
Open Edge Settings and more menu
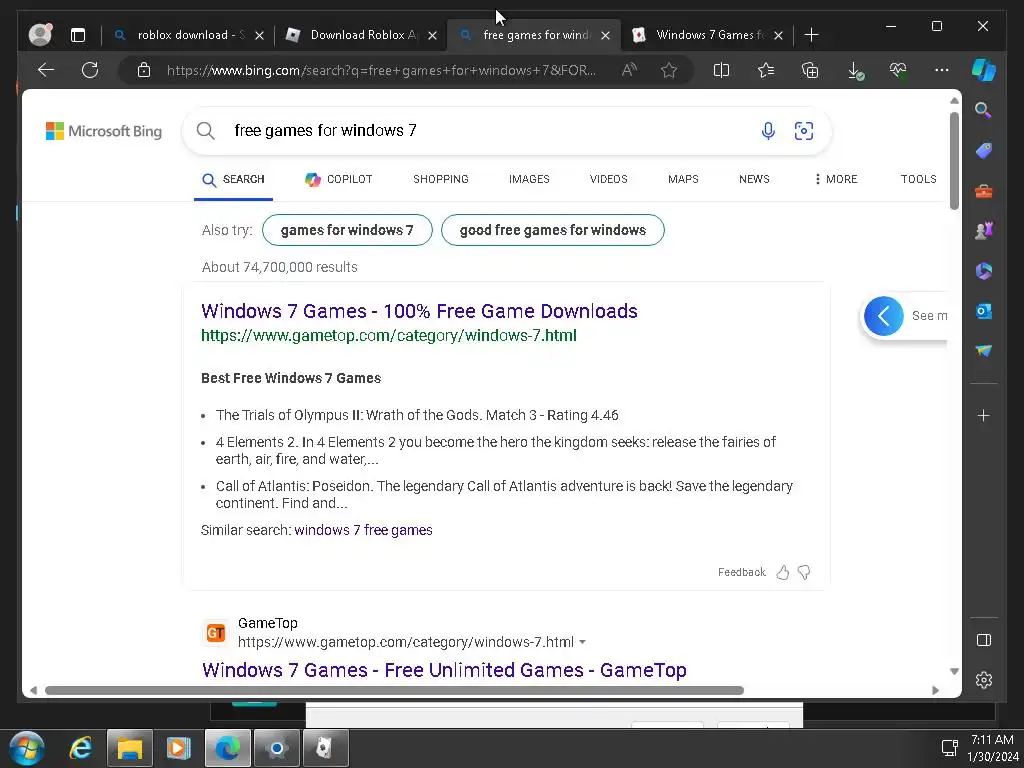pyautogui.click(x=942, y=70)
